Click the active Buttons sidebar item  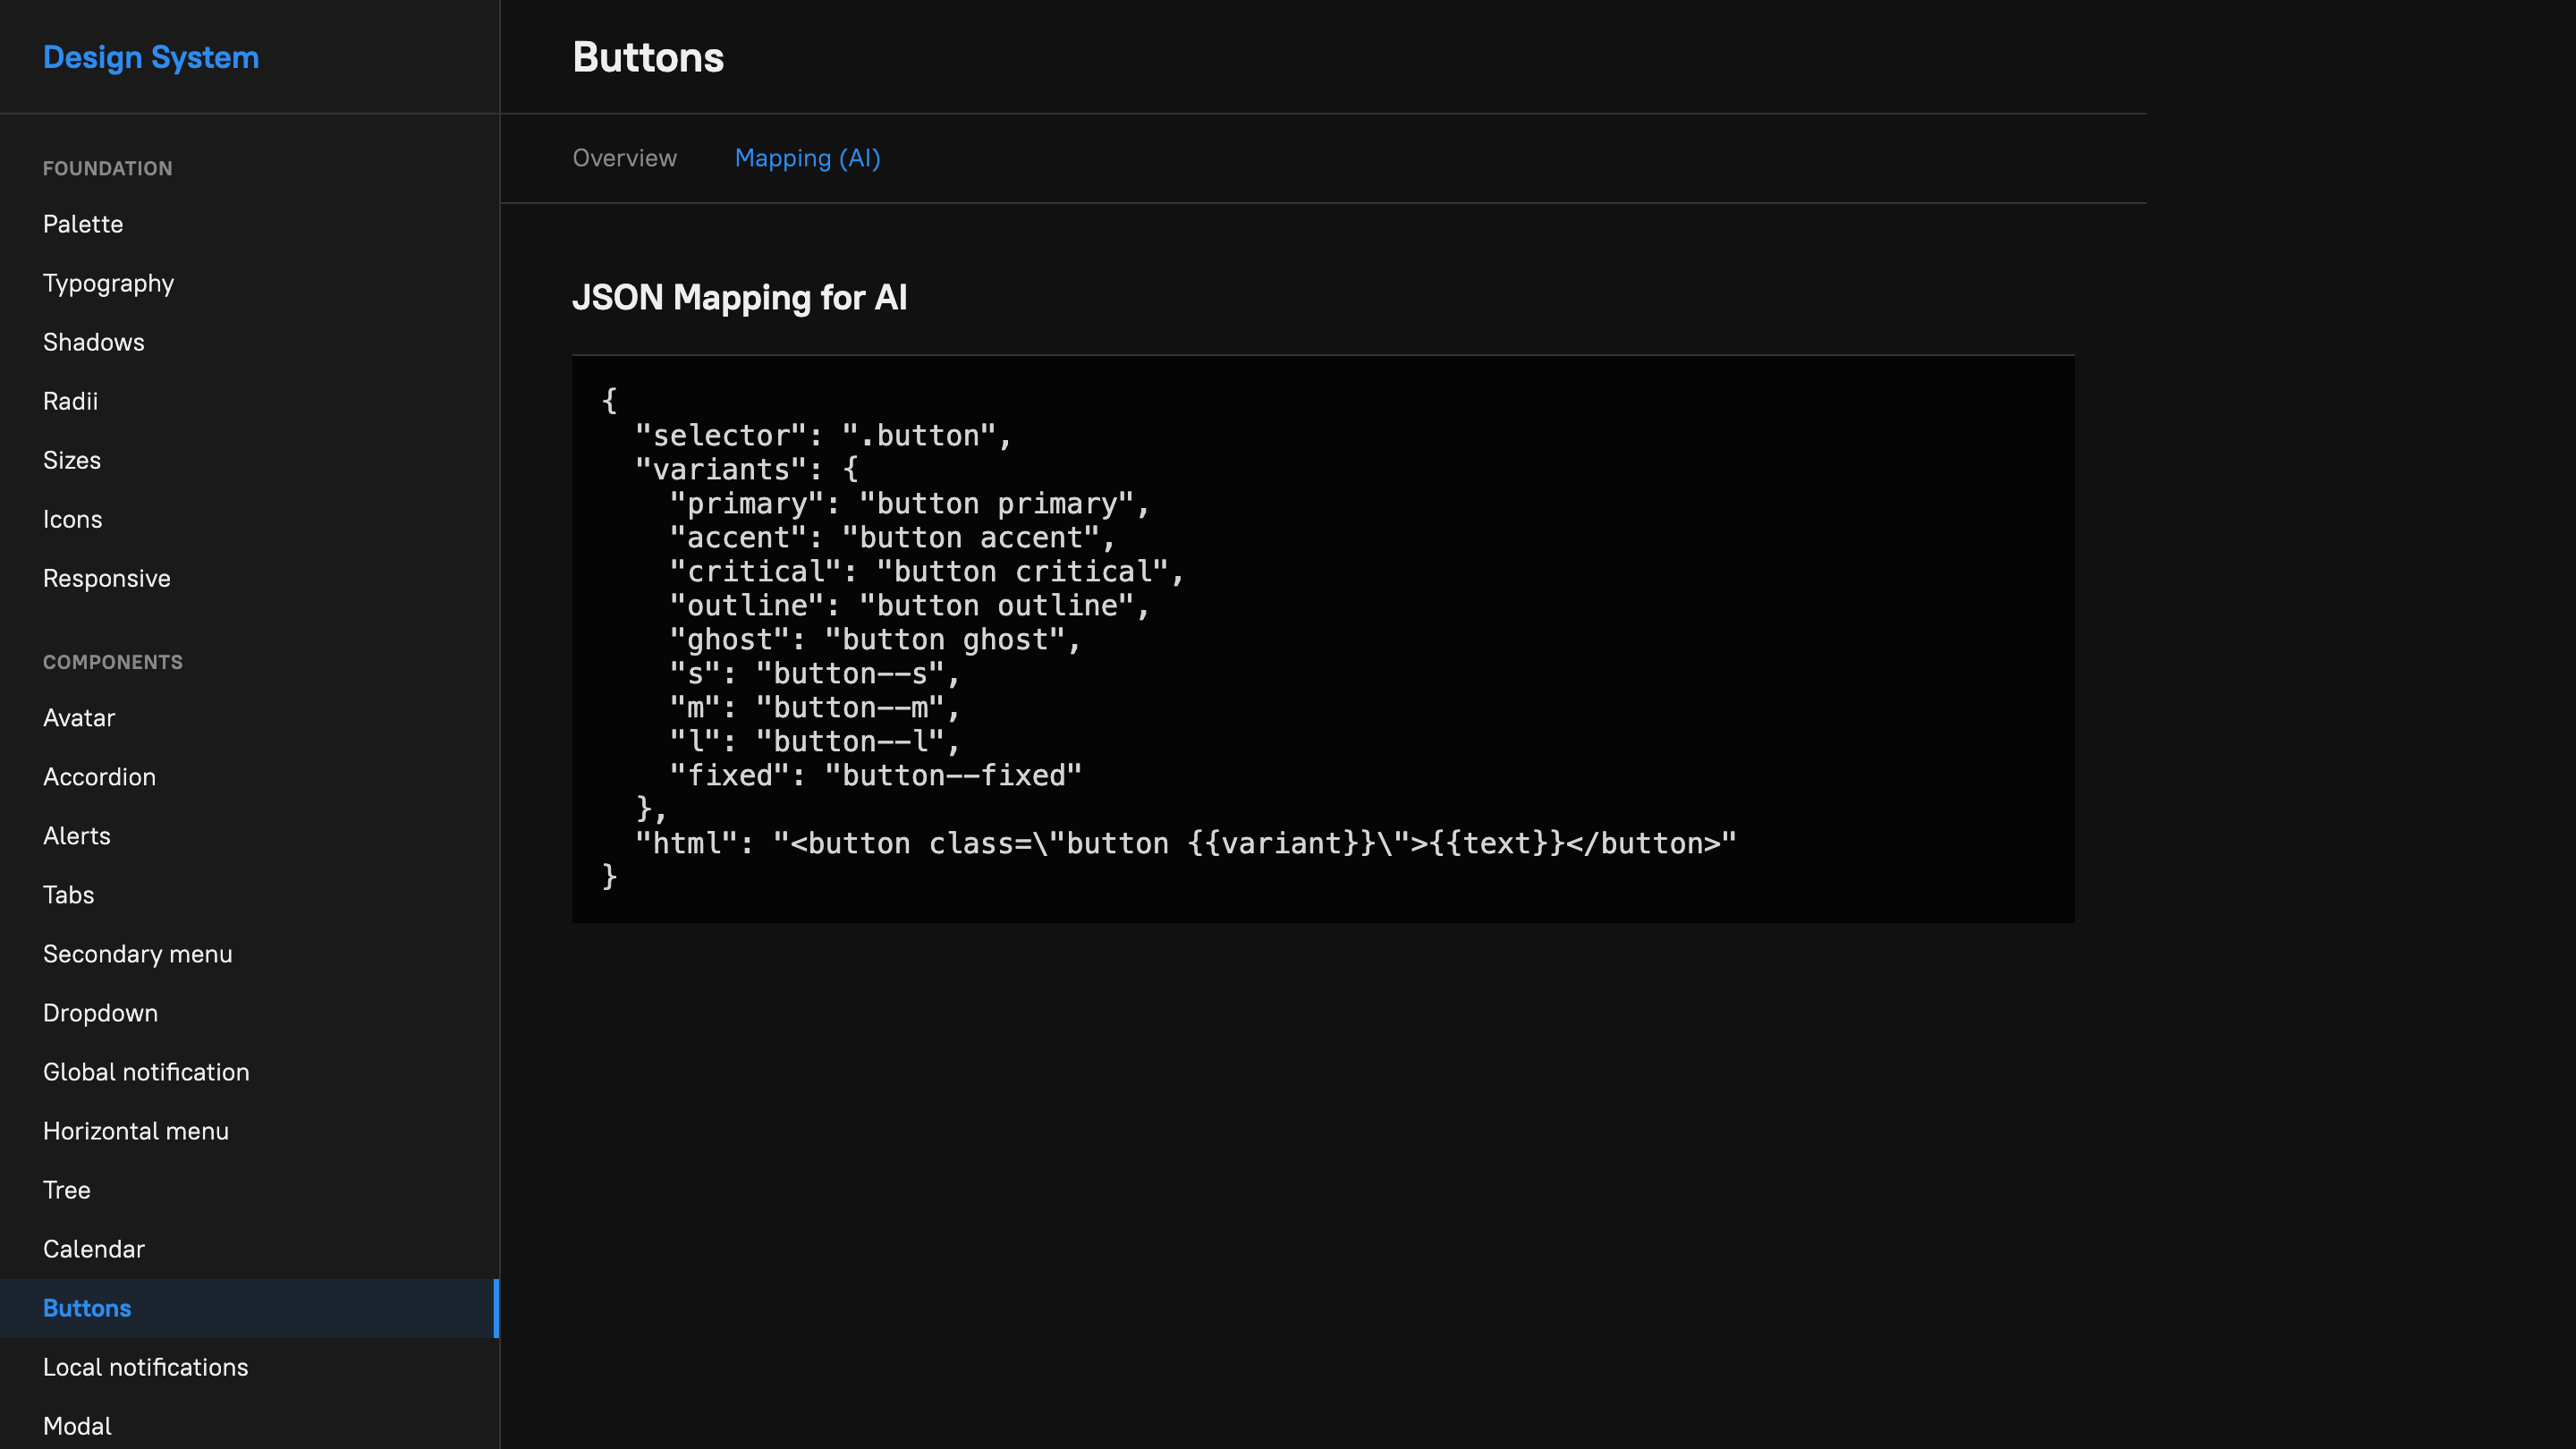[249, 1308]
